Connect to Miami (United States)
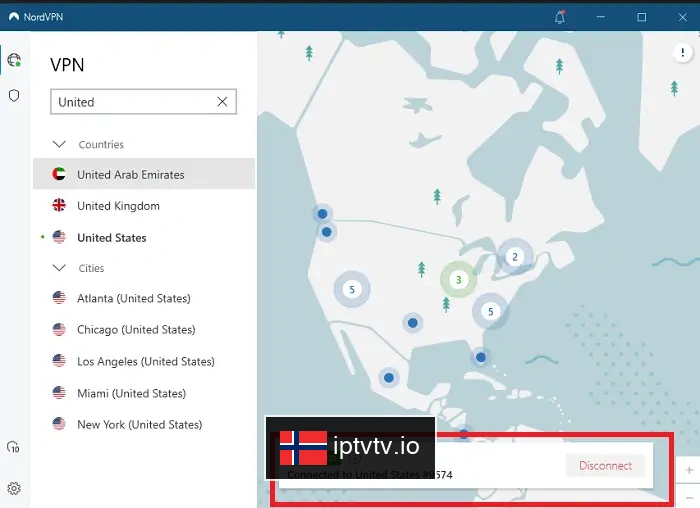This screenshot has height=508, width=700. tap(144, 393)
